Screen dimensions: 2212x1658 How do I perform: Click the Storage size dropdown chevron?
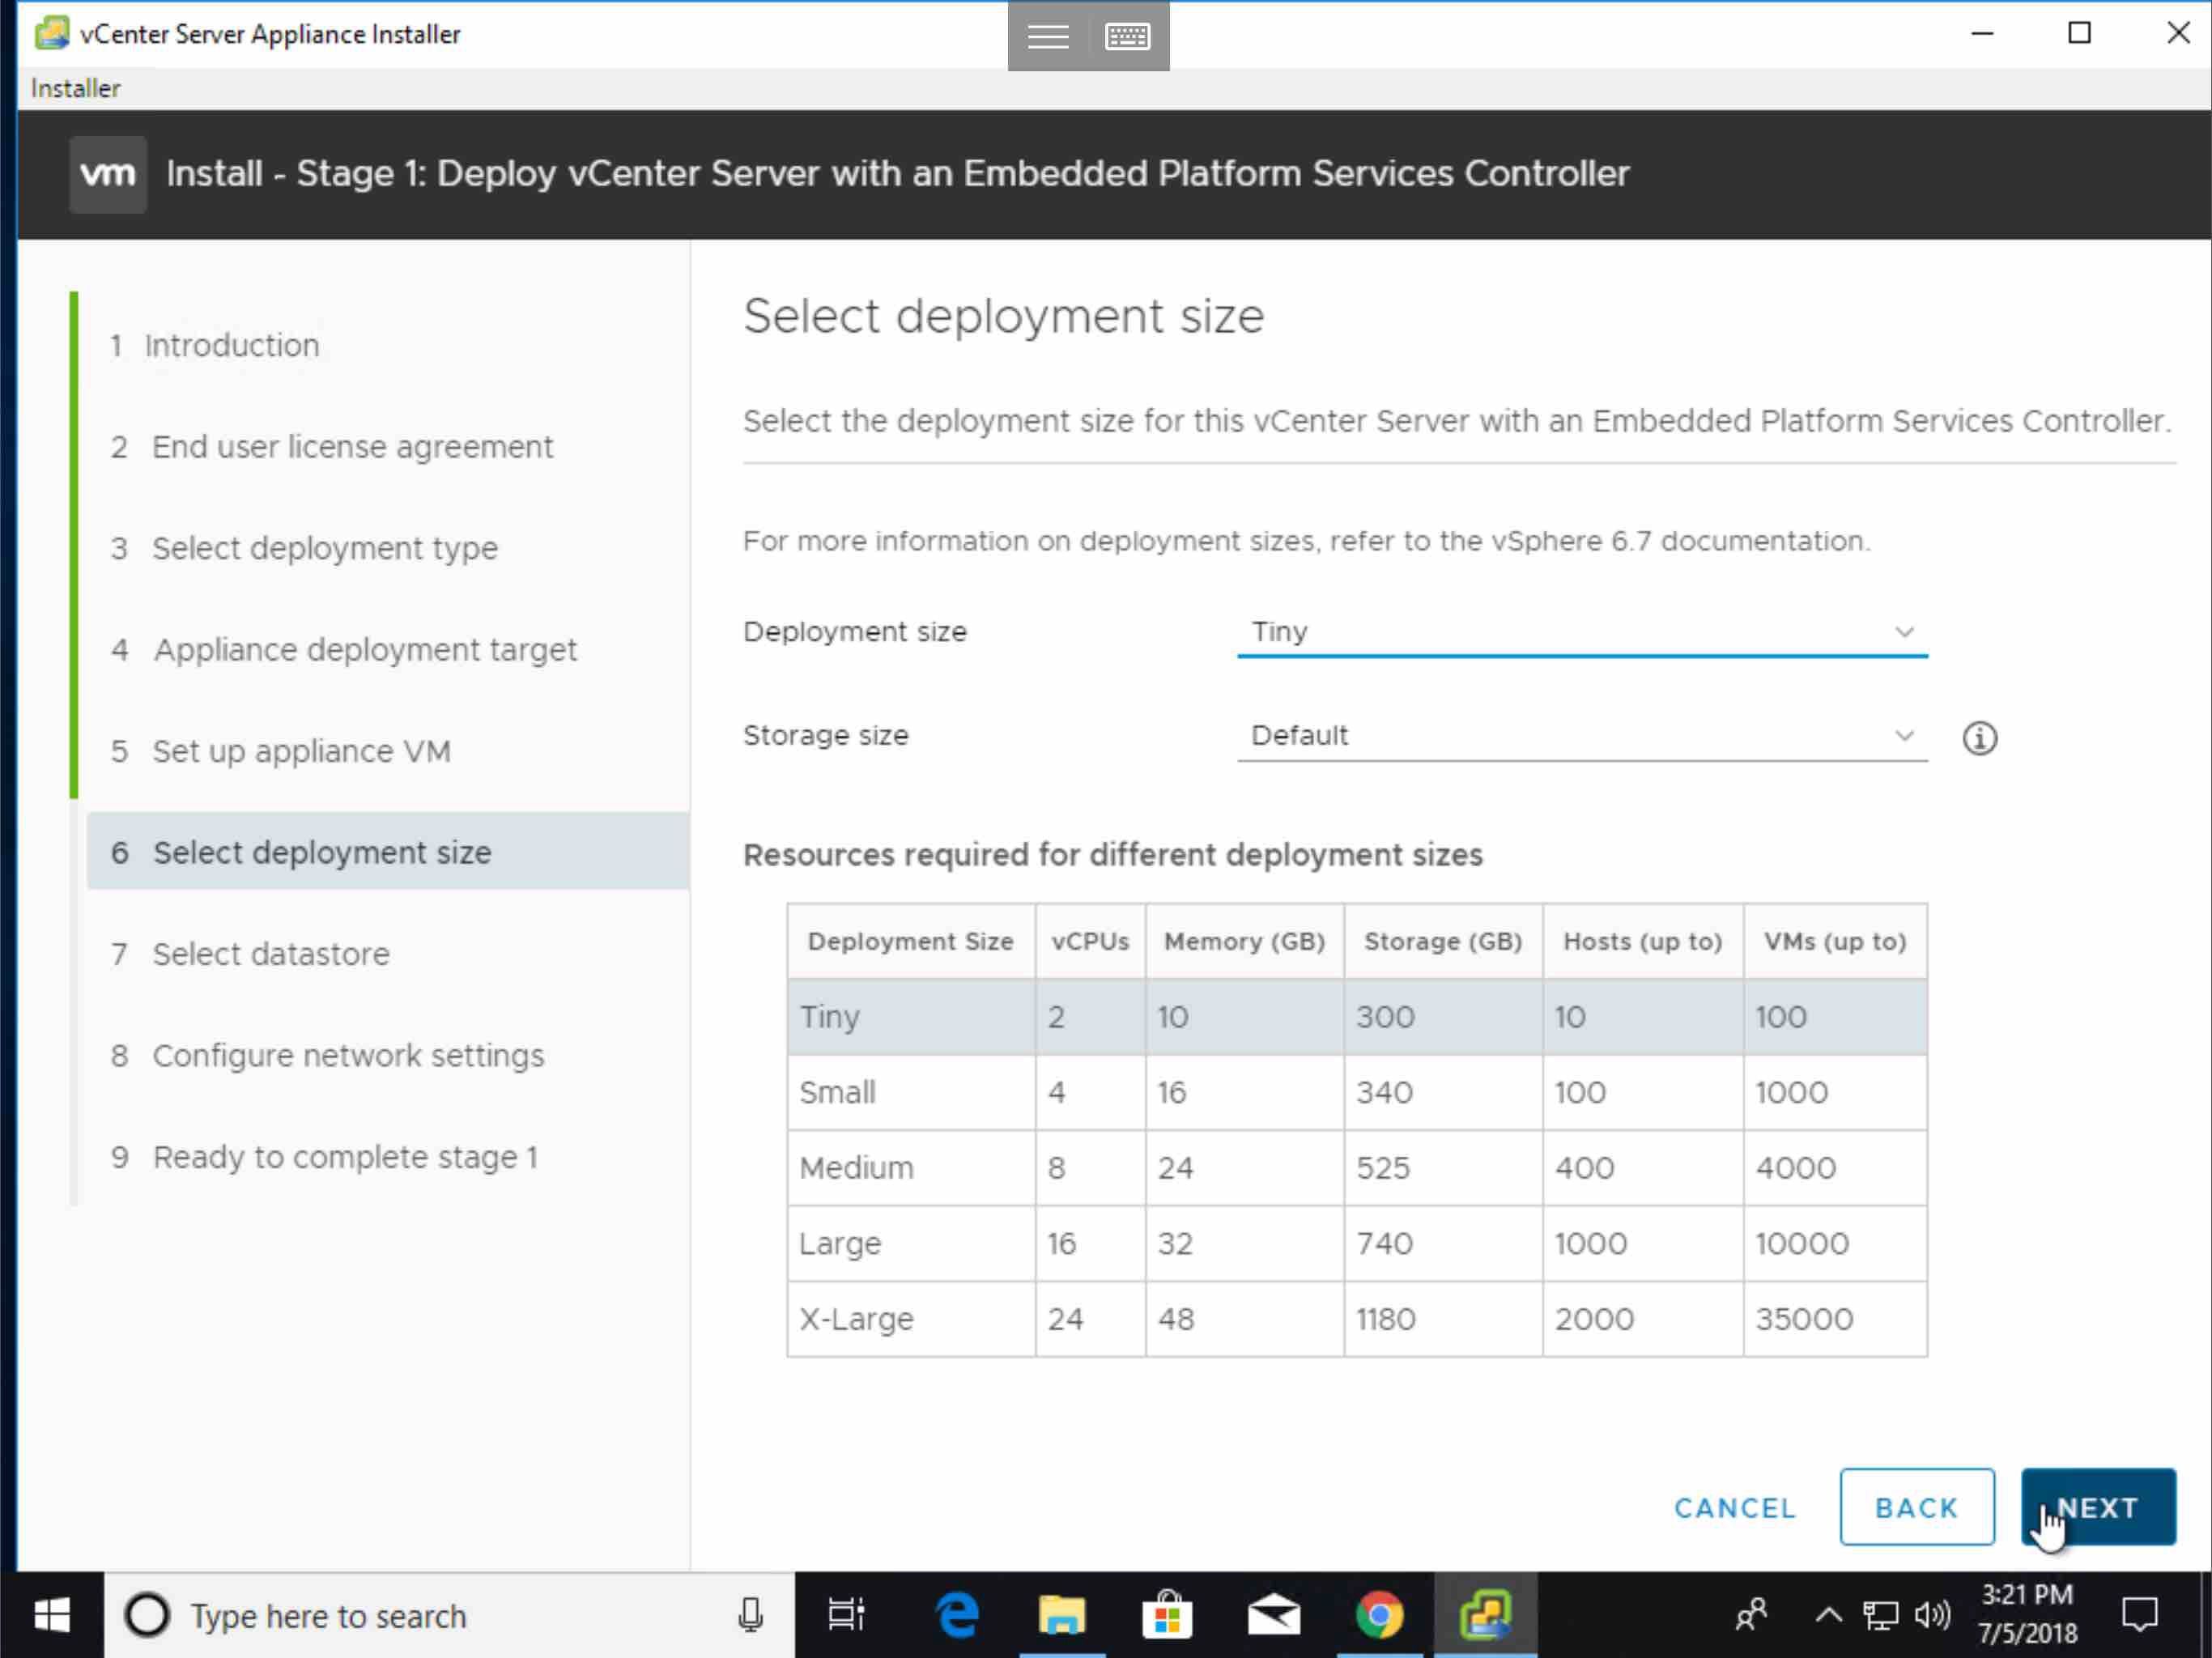[1904, 736]
